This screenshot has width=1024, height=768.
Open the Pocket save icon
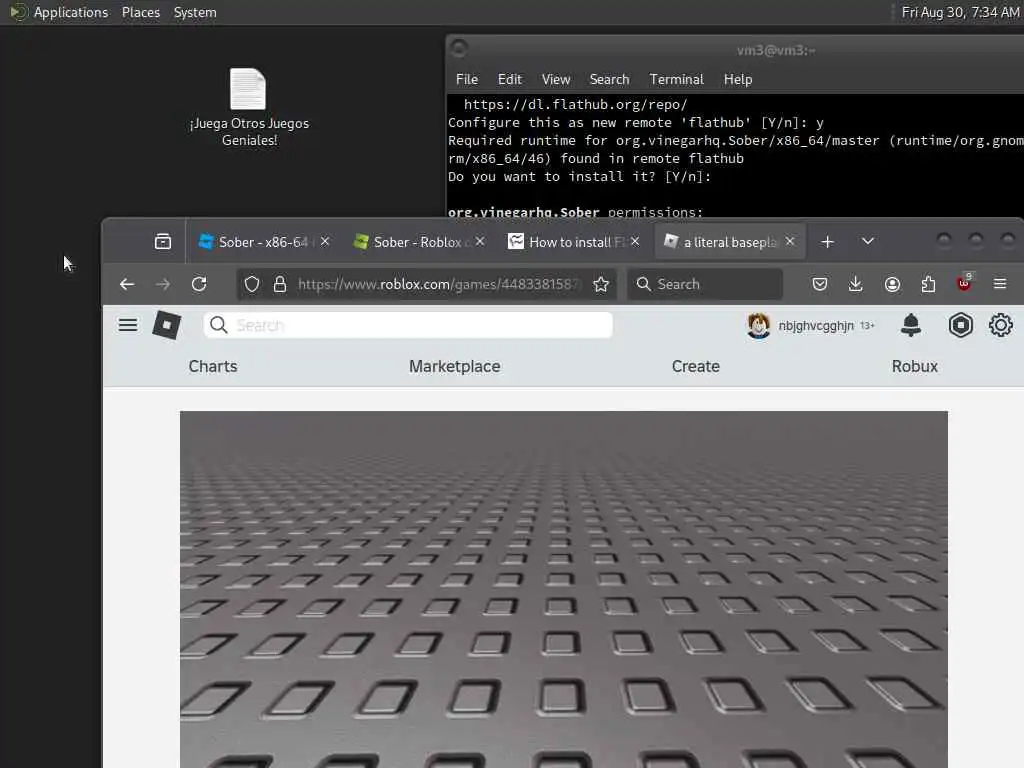pyautogui.click(x=820, y=284)
